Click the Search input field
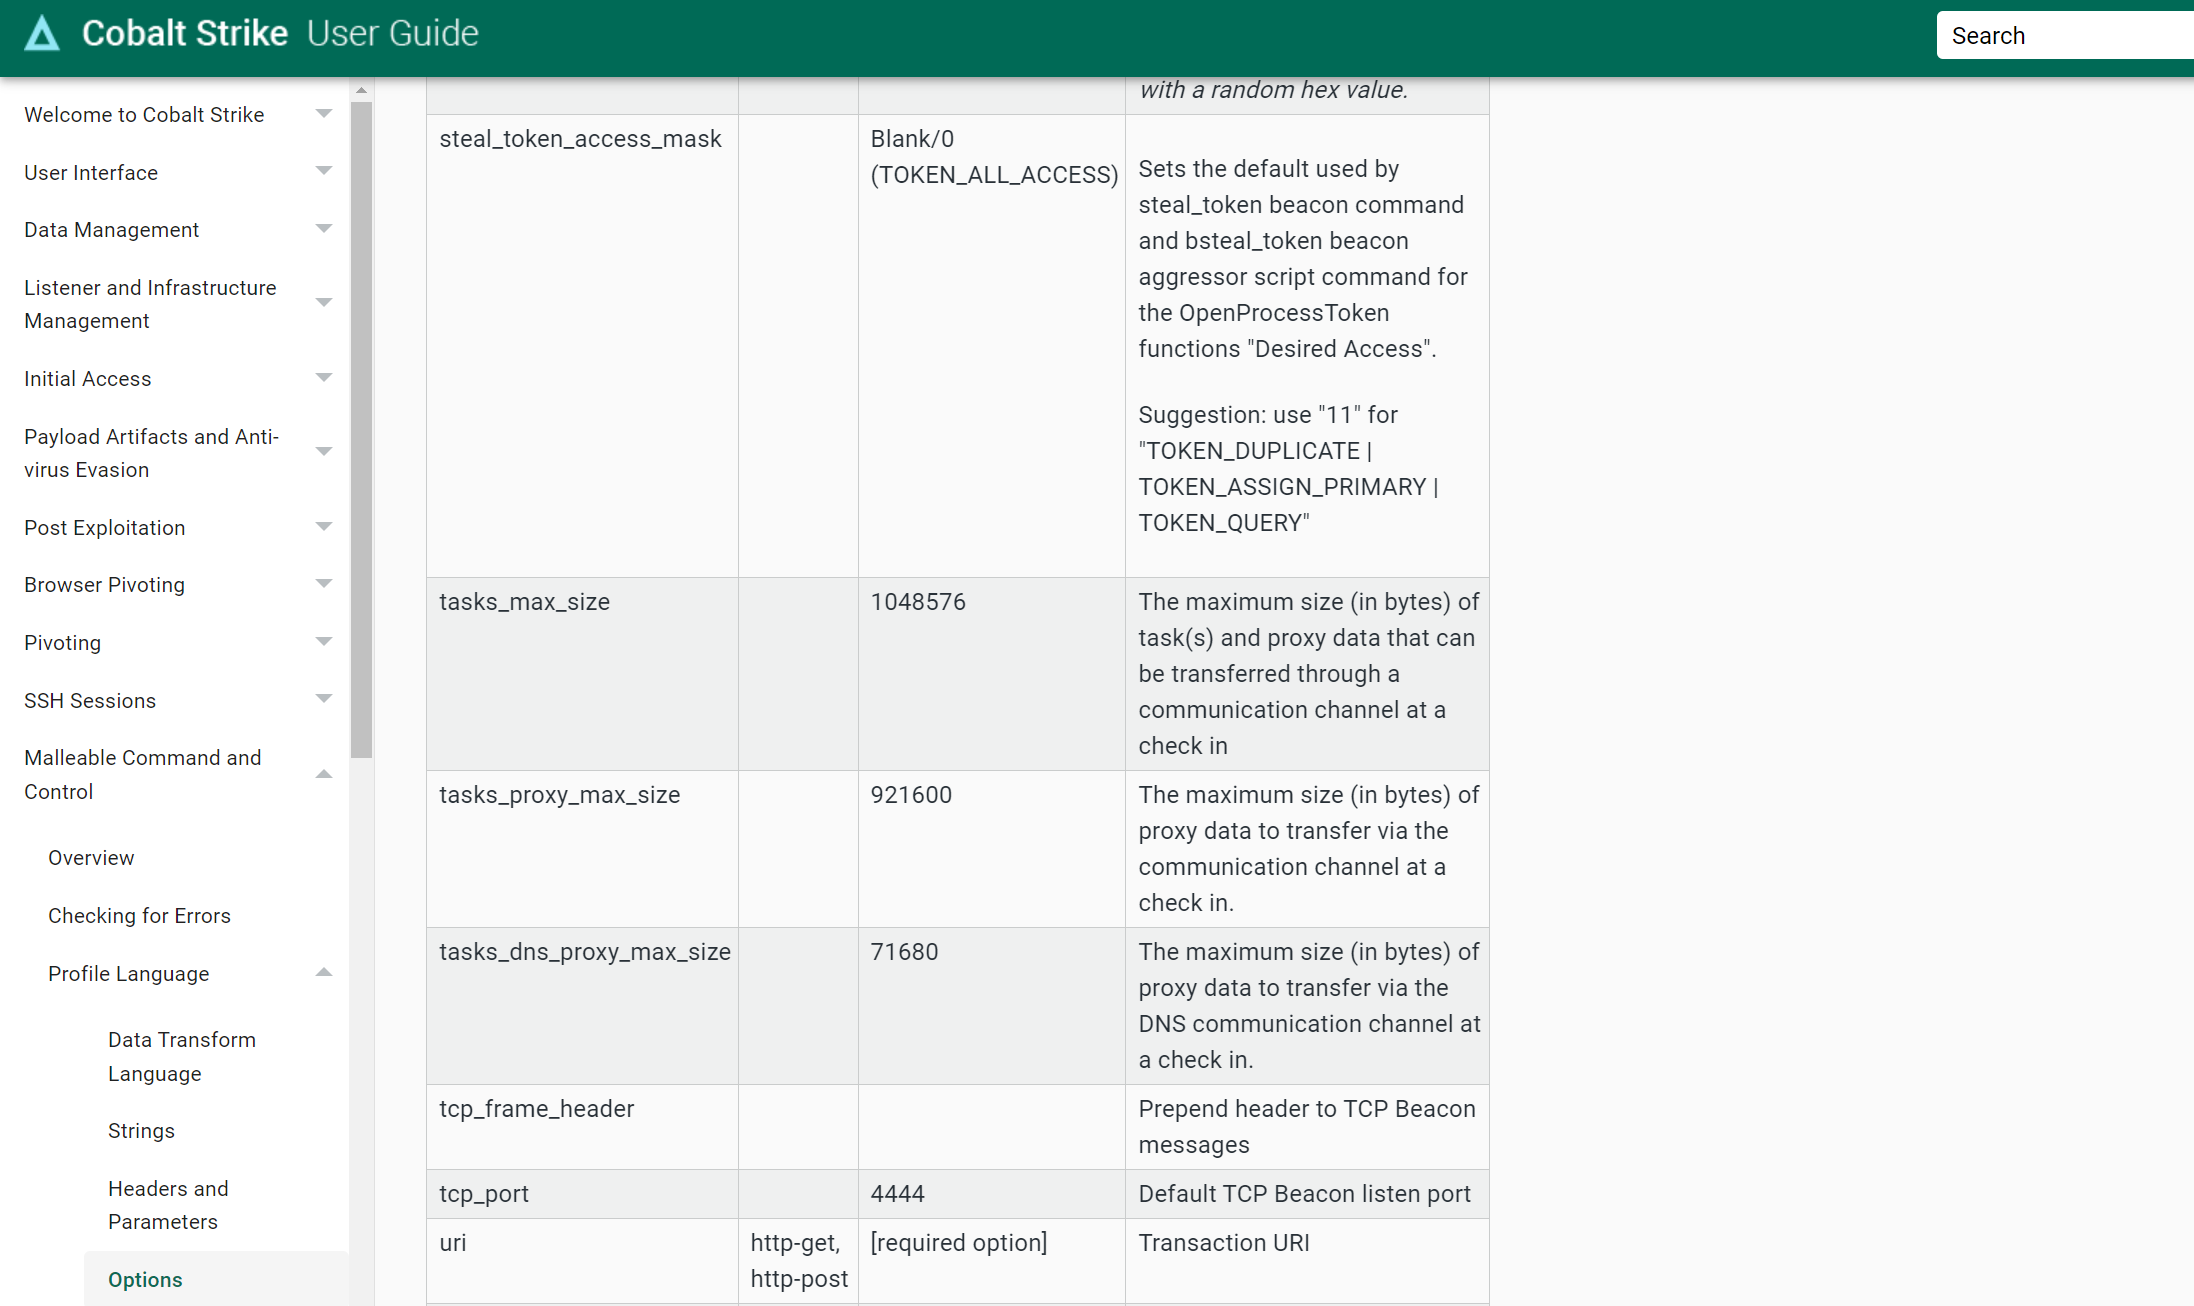 coord(2060,36)
